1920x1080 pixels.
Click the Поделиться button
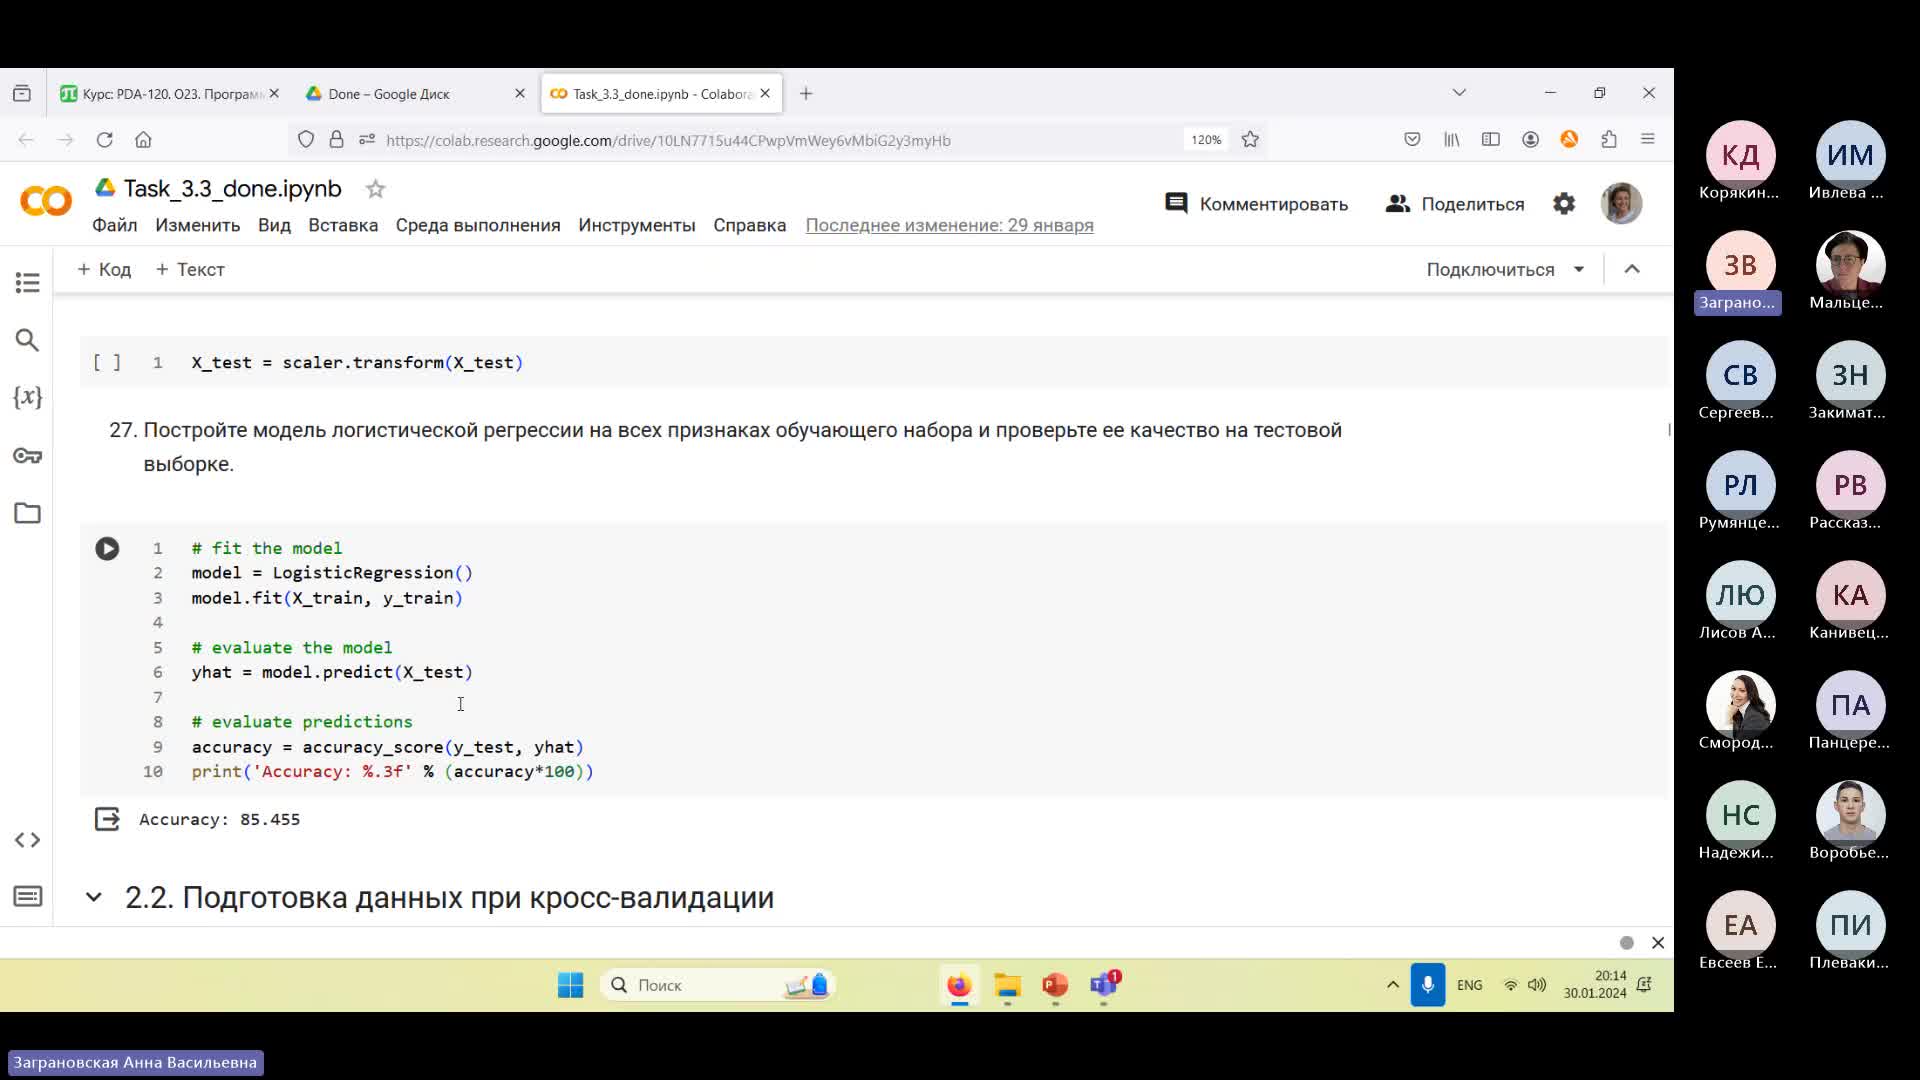coord(1455,204)
